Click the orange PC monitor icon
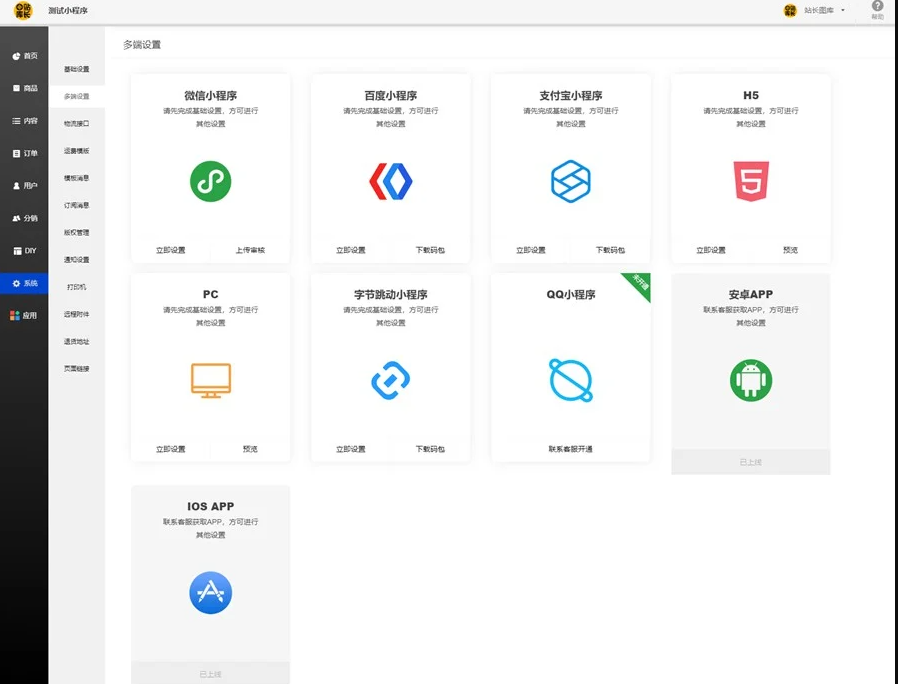 tap(211, 380)
